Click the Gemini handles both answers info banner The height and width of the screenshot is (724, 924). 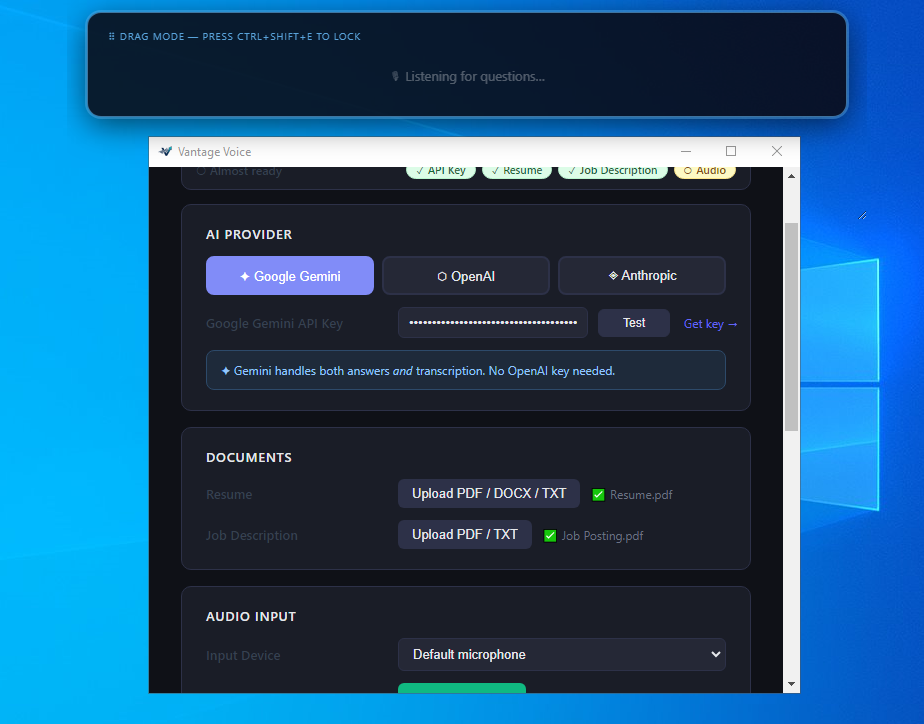pos(466,371)
